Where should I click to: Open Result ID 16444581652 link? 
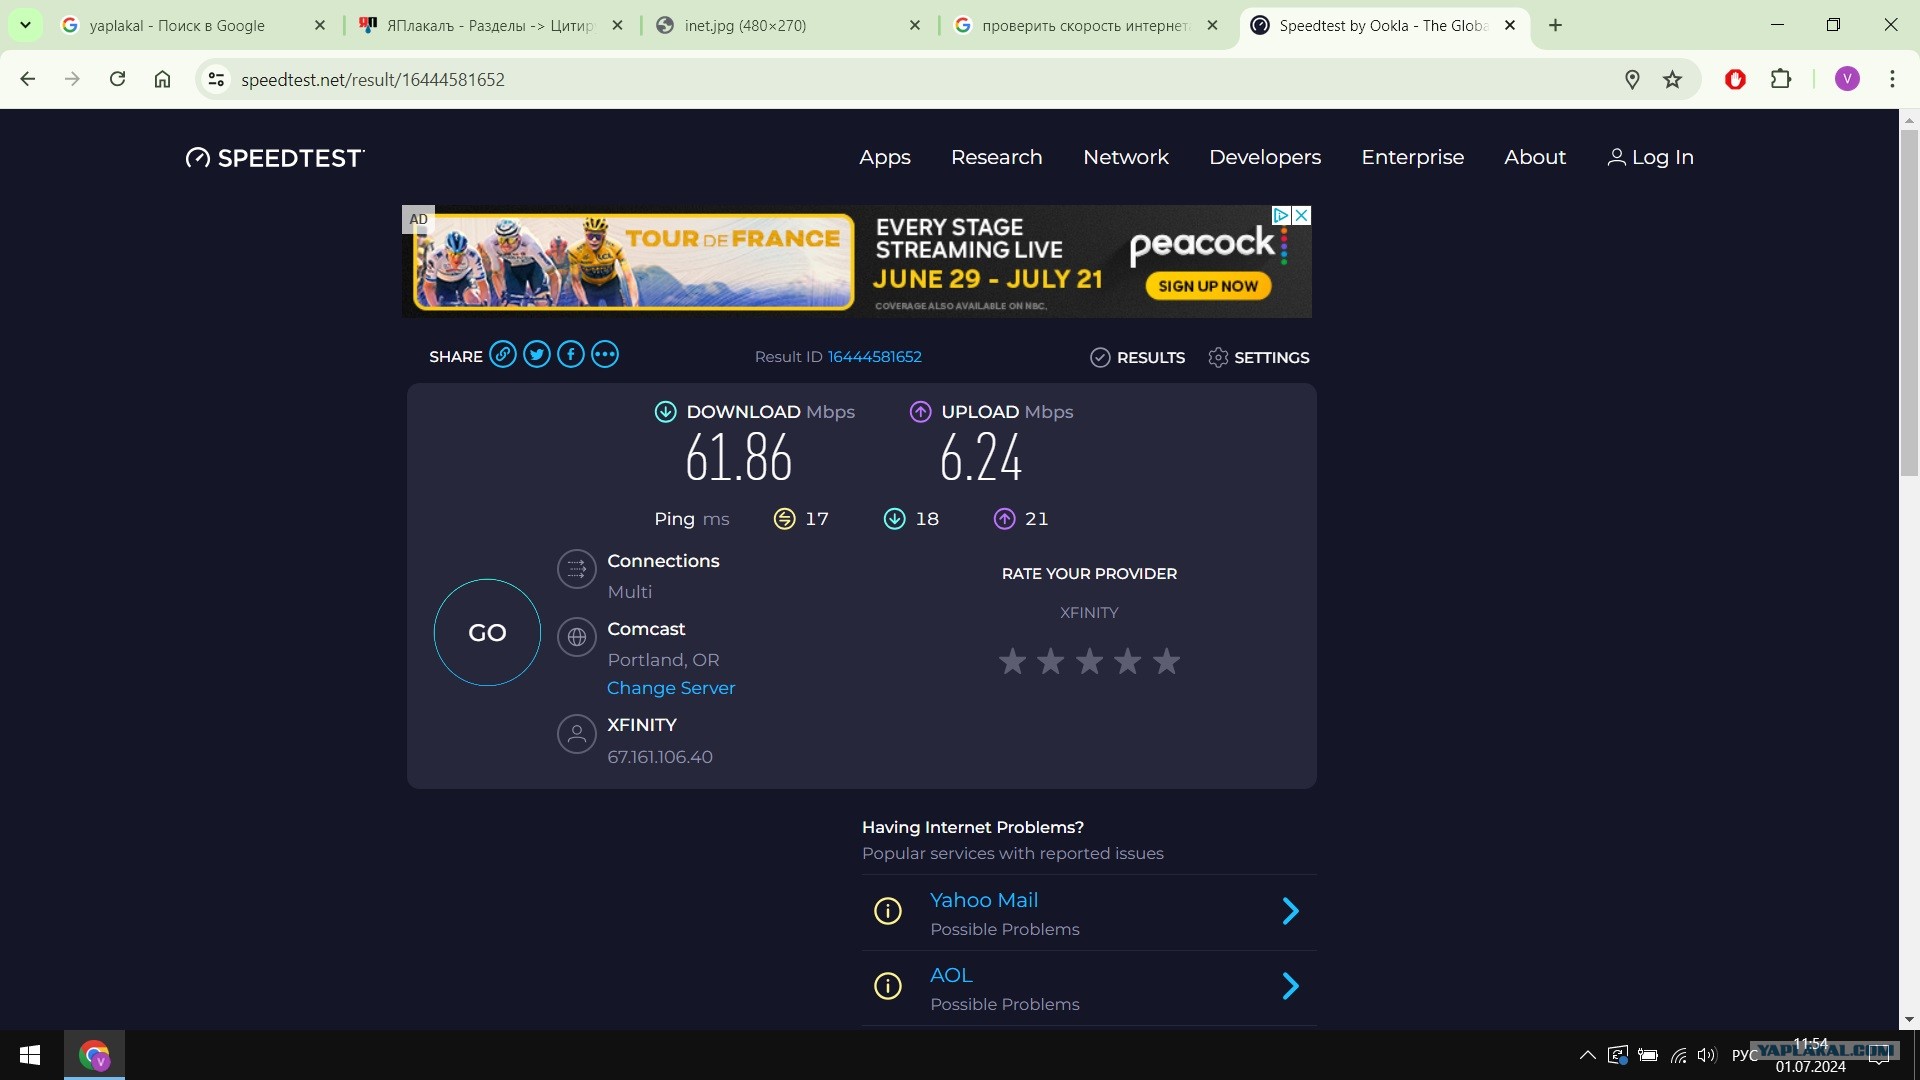[875, 357]
